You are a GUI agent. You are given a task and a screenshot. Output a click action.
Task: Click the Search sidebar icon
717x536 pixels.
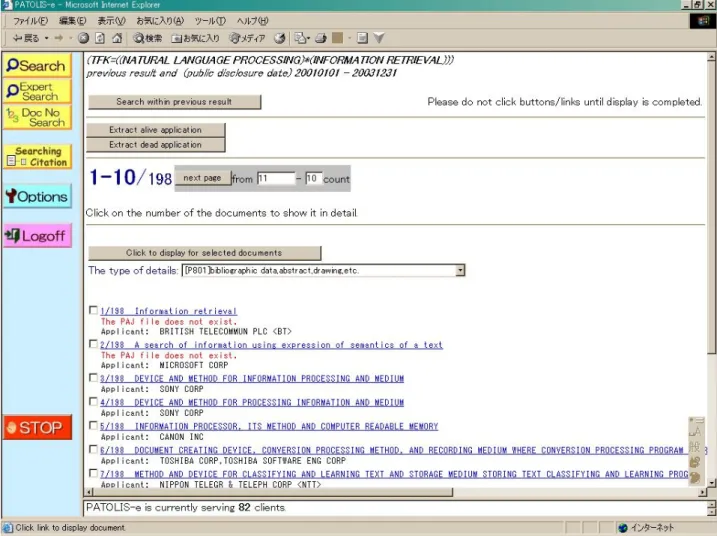click(x=37, y=65)
